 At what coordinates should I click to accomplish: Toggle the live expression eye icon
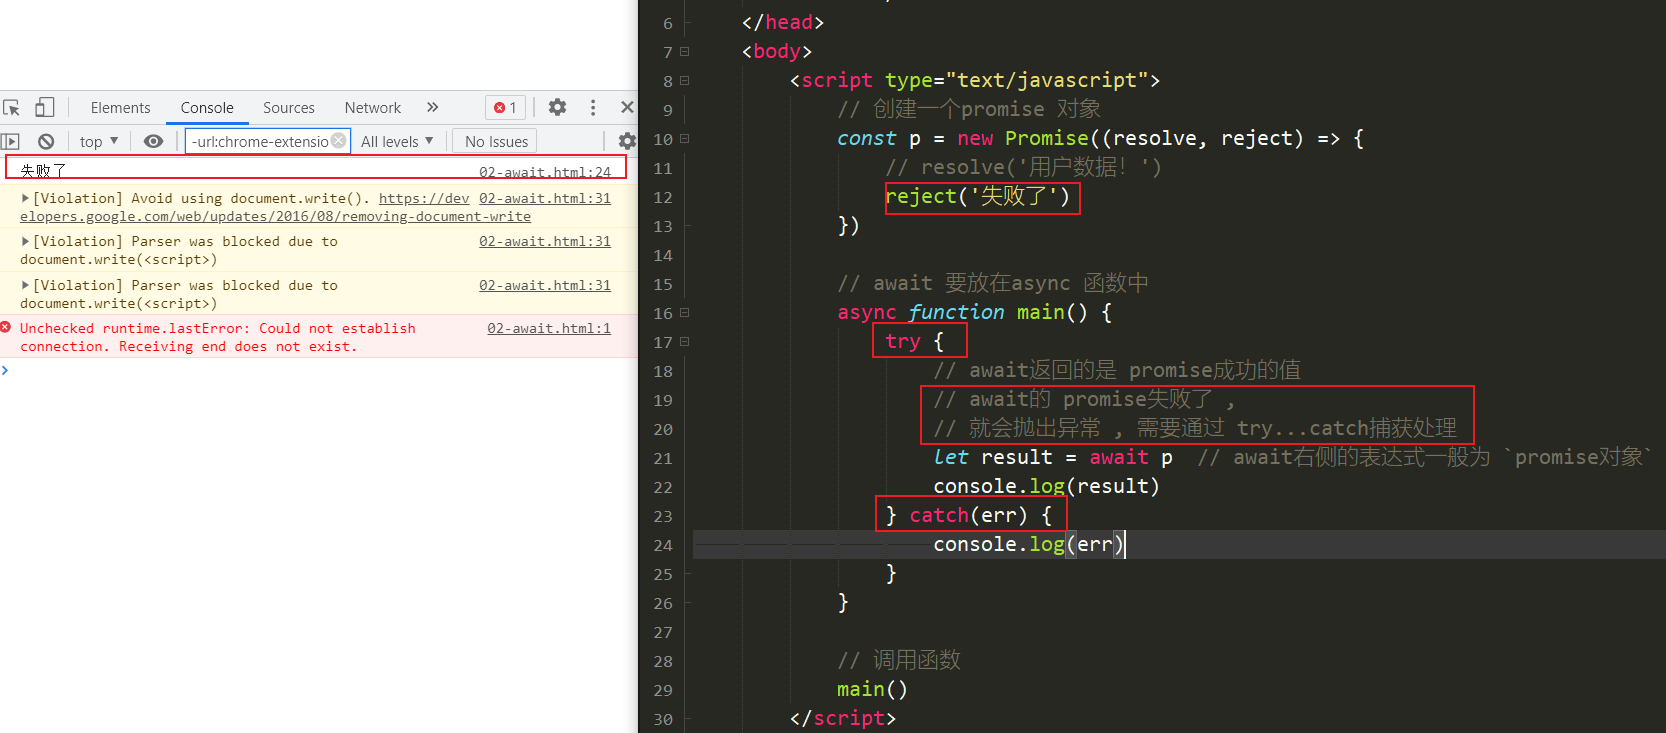(x=153, y=141)
